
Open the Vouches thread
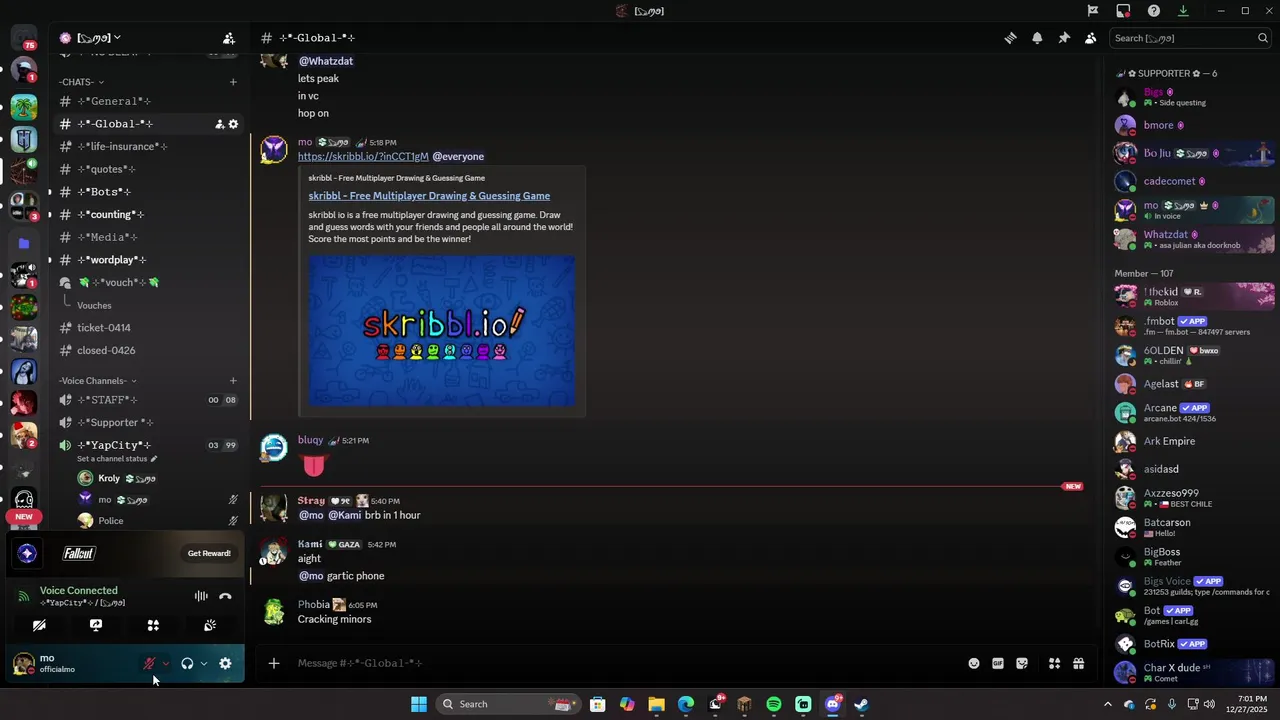click(x=94, y=305)
